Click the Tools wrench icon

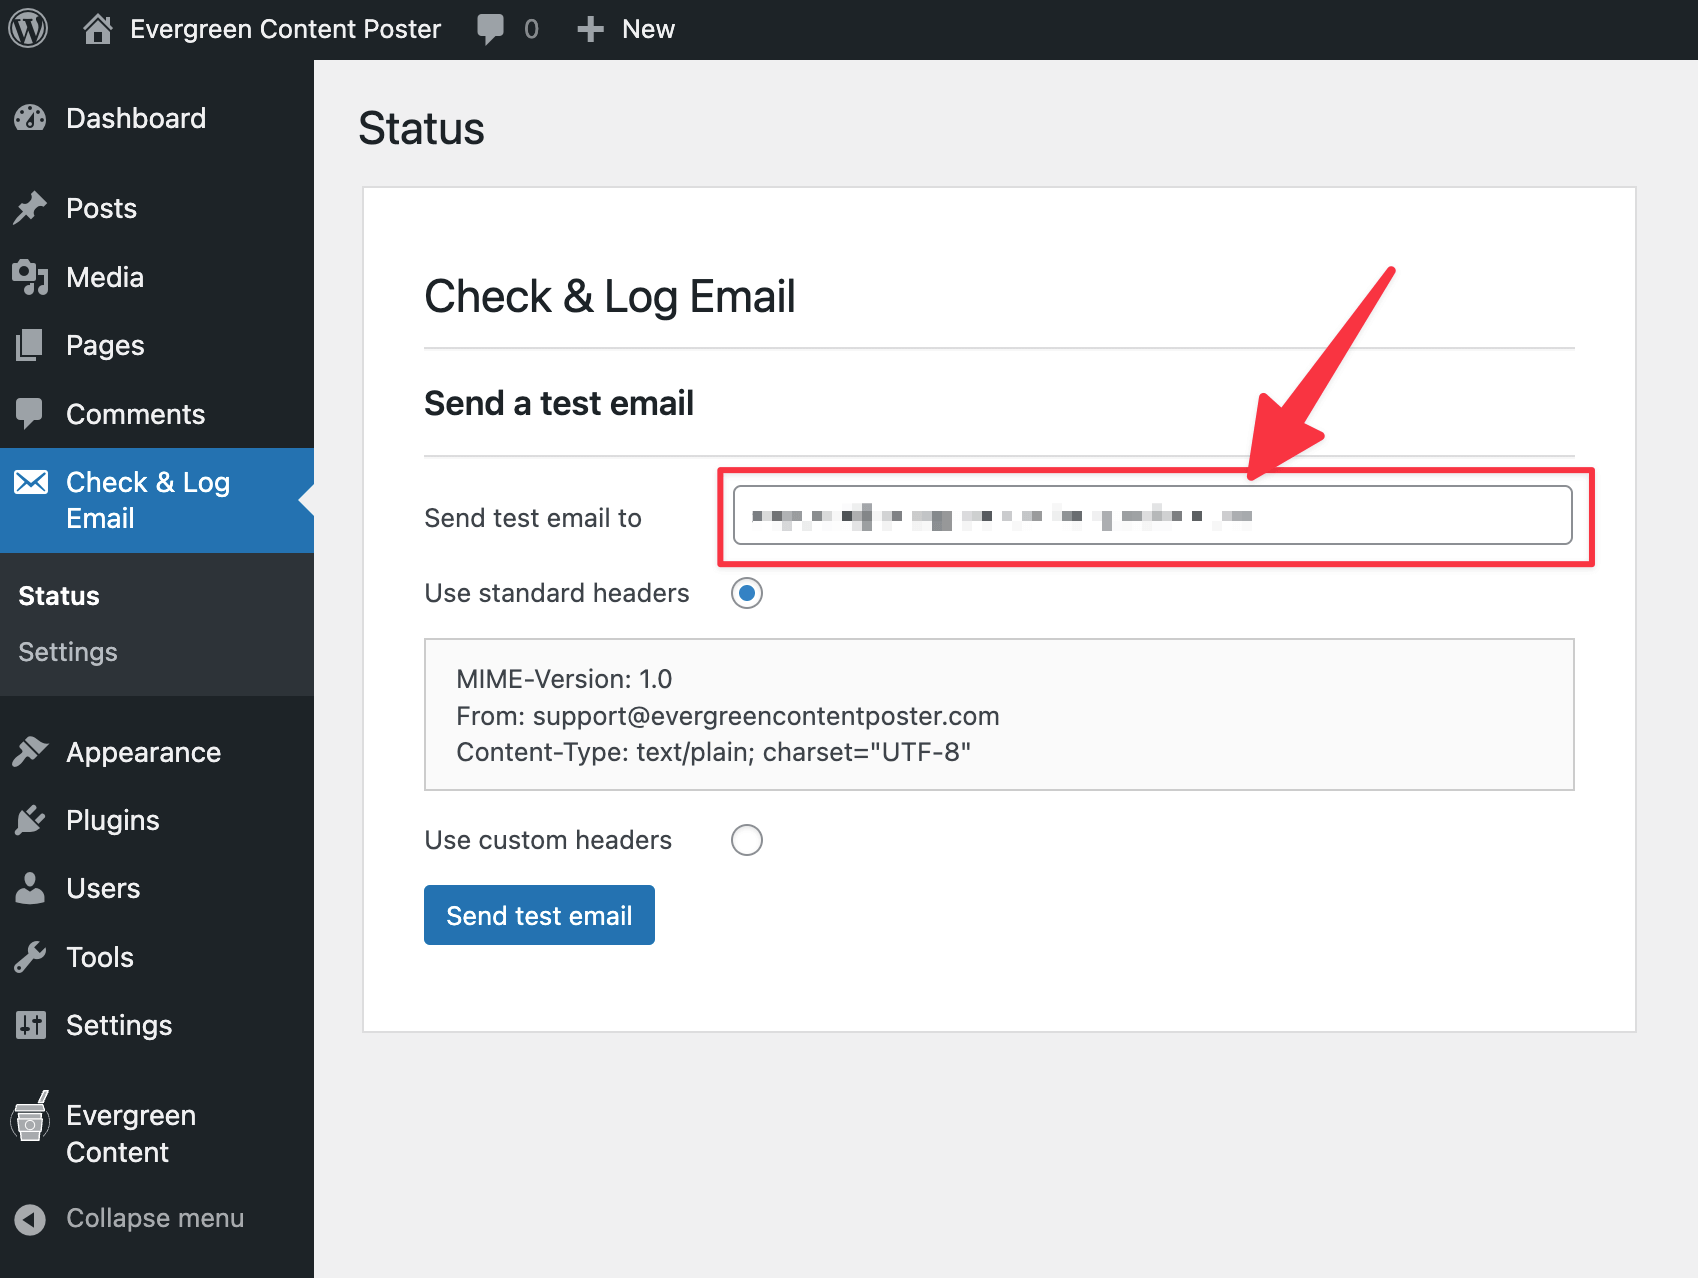(30, 957)
